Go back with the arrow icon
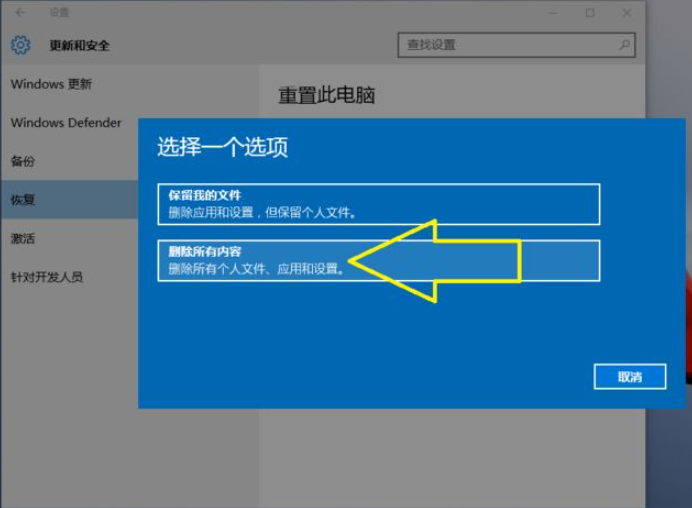 20,13
